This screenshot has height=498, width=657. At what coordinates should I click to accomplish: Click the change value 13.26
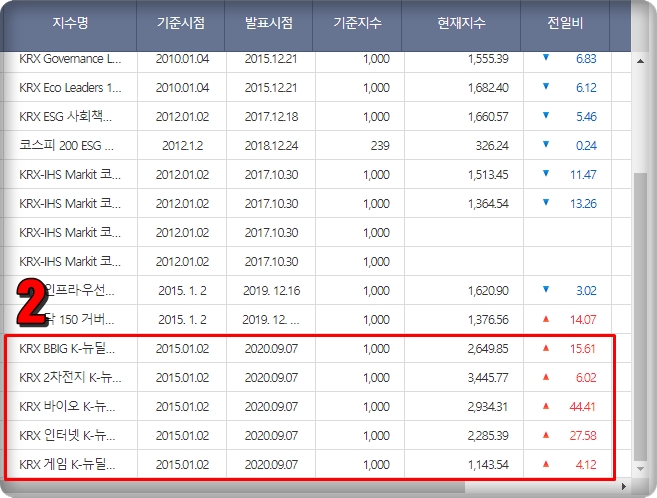(x=583, y=204)
